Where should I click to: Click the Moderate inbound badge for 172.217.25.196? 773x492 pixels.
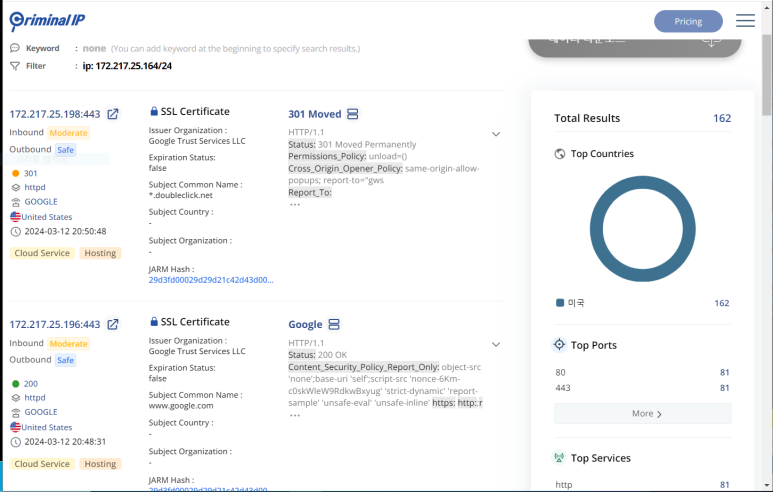click(69, 343)
